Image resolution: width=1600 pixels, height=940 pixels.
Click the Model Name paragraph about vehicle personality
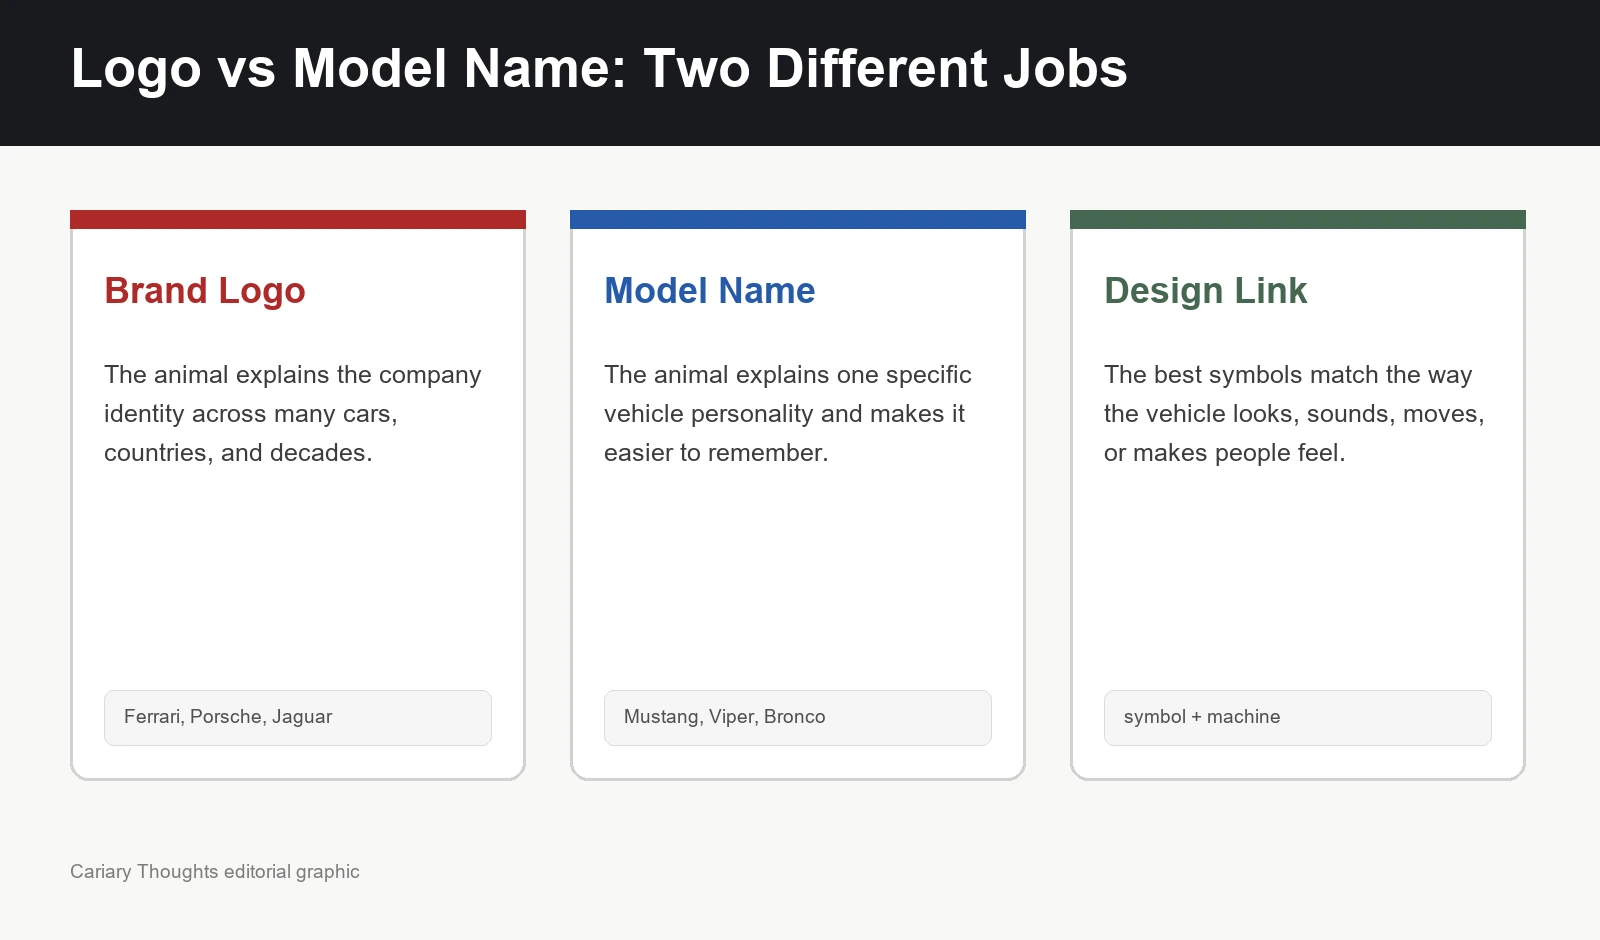tap(788, 414)
